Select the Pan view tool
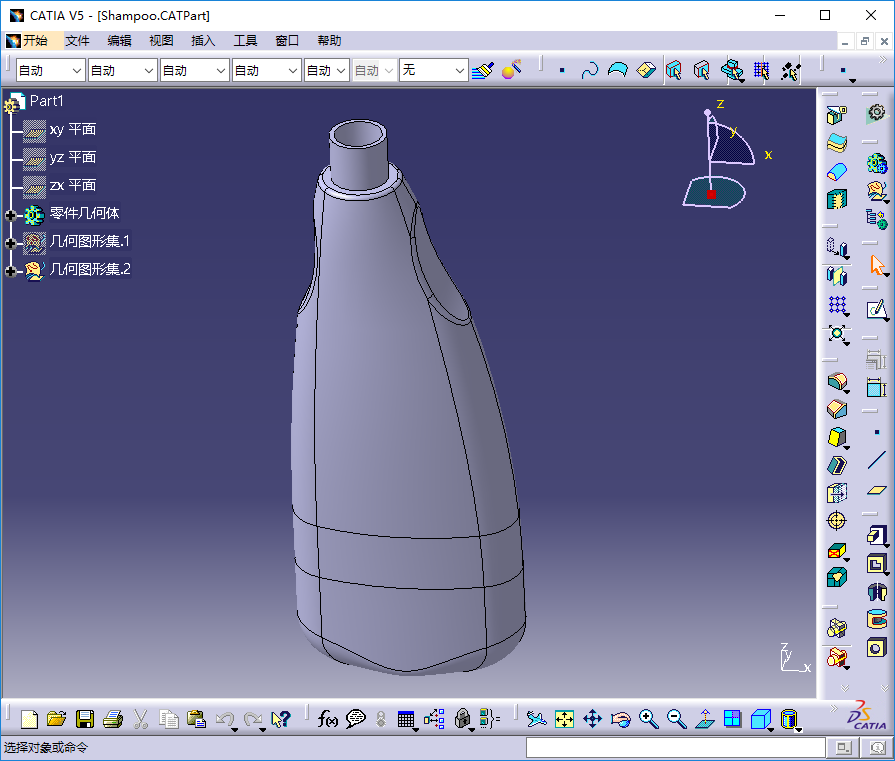This screenshot has height=761, width=895. pyautogui.click(x=592, y=719)
